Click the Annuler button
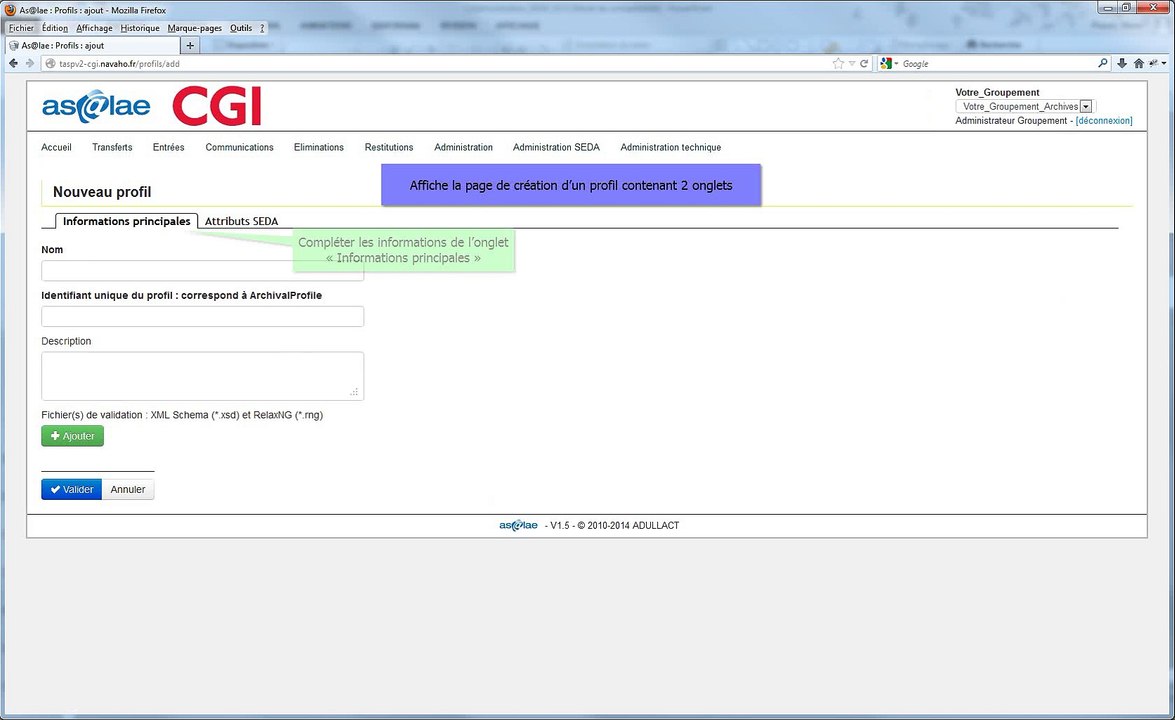Screen dimensions: 1175x720 click(128, 489)
